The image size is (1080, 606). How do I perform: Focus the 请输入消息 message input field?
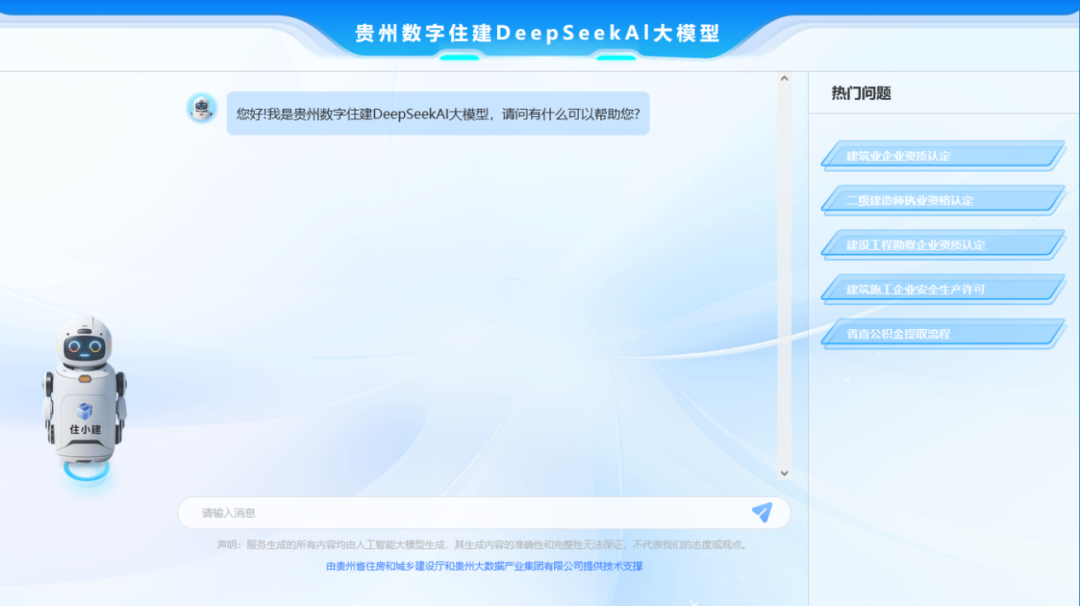(468, 513)
